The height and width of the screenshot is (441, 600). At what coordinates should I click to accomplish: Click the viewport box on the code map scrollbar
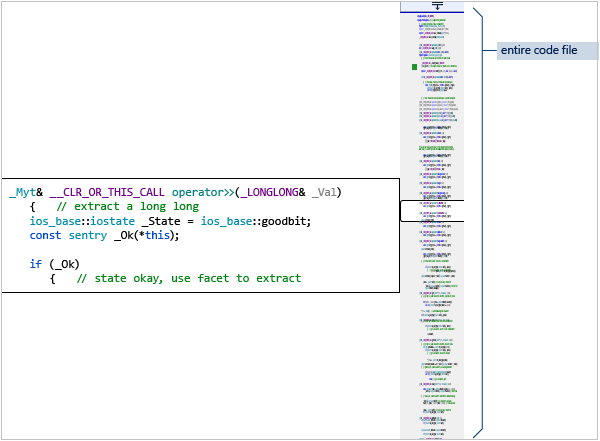coord(432,211)
